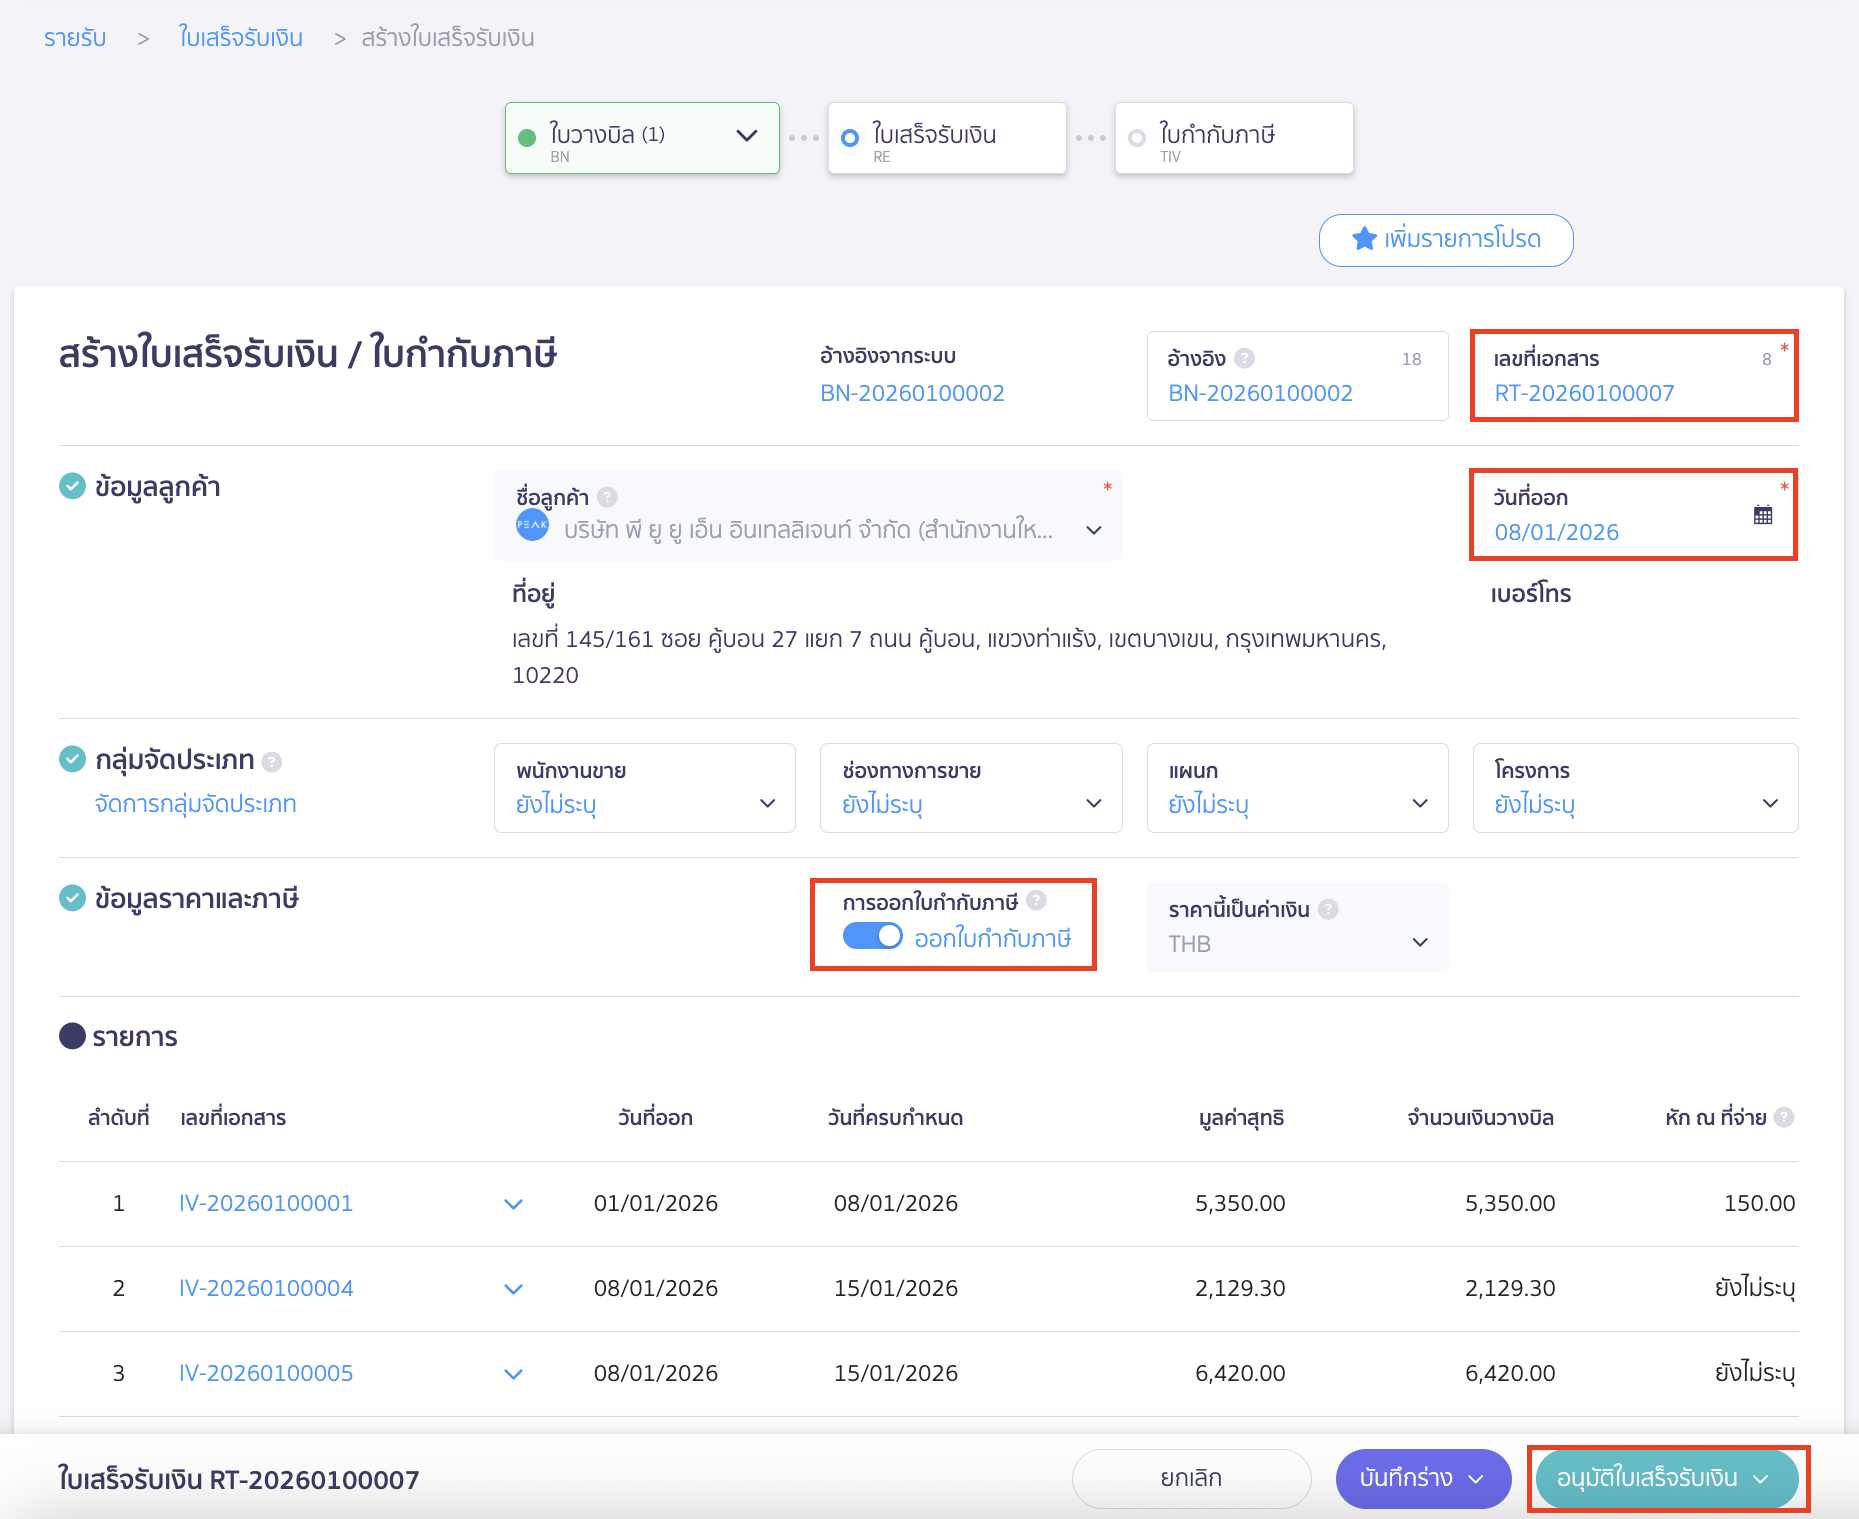Select the ใบเสร็จรับเงิน RE step circle

(x=849, y=137)
